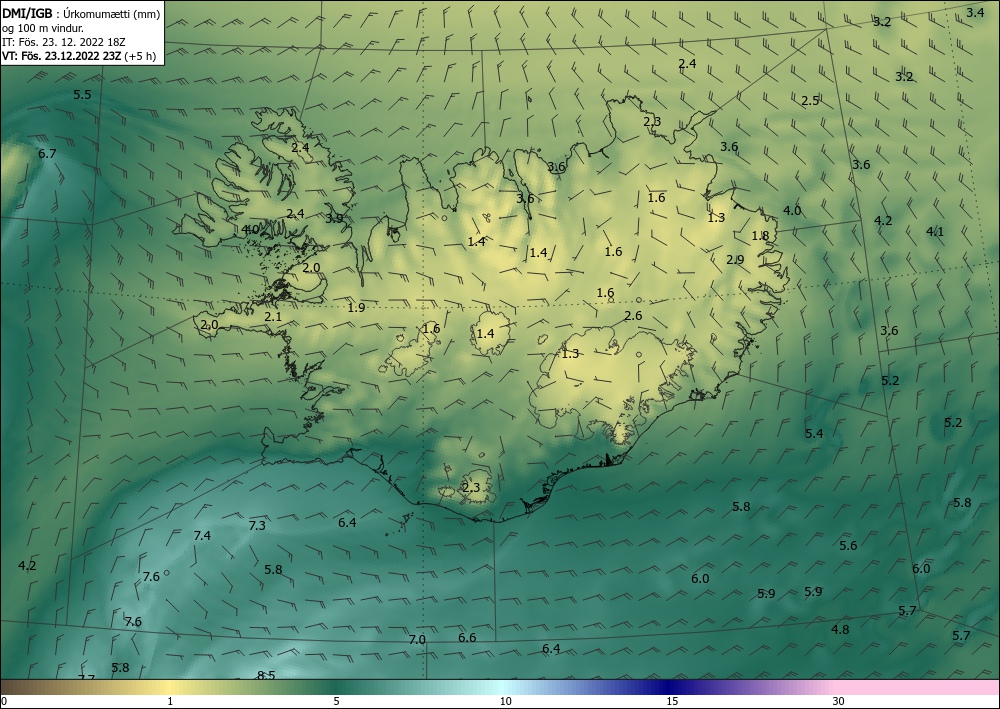This screenshot has width=1000, height=709.
Task: Click the 'og 100 m vindur.' legend line
Action: 43,28
